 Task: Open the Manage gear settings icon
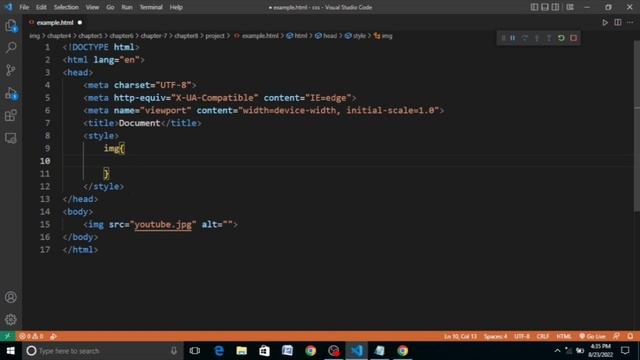(11, 319)
